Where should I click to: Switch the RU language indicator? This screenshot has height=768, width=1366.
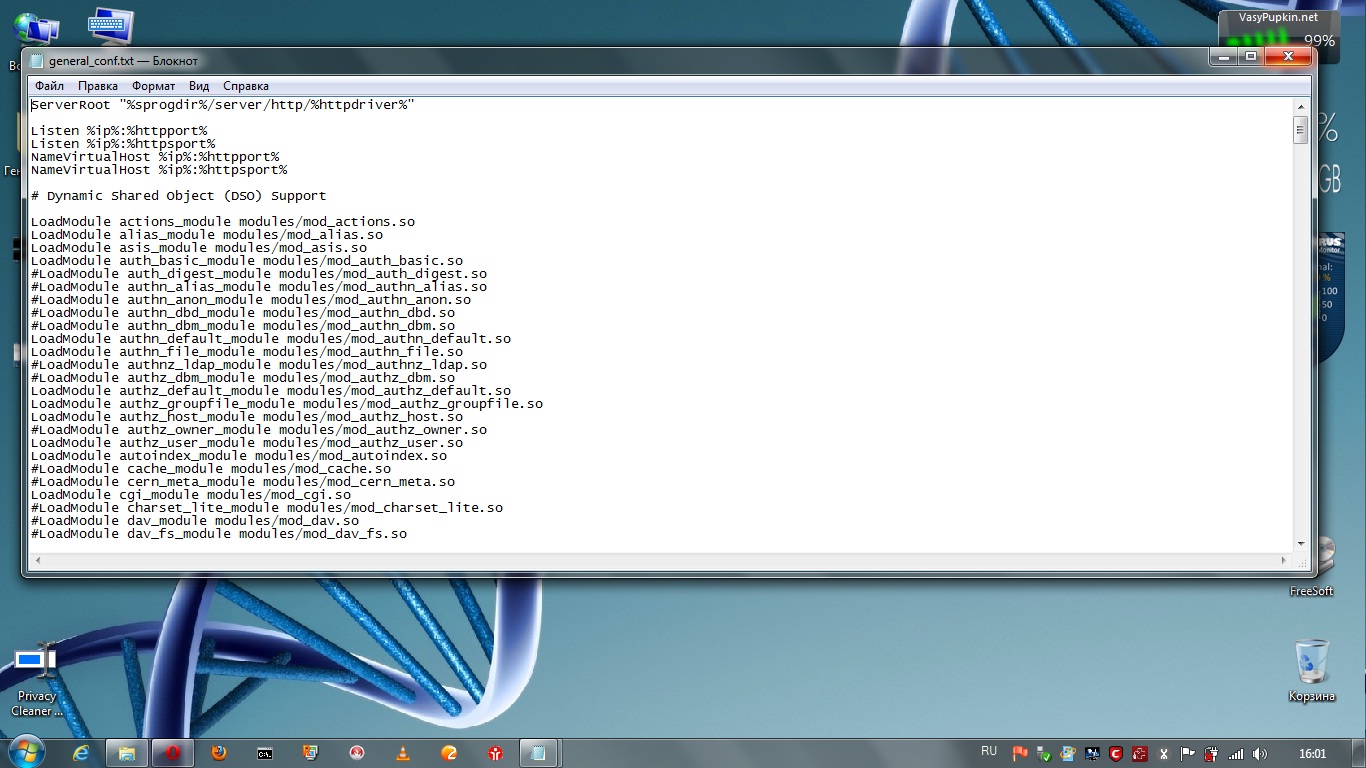point(989,751)
